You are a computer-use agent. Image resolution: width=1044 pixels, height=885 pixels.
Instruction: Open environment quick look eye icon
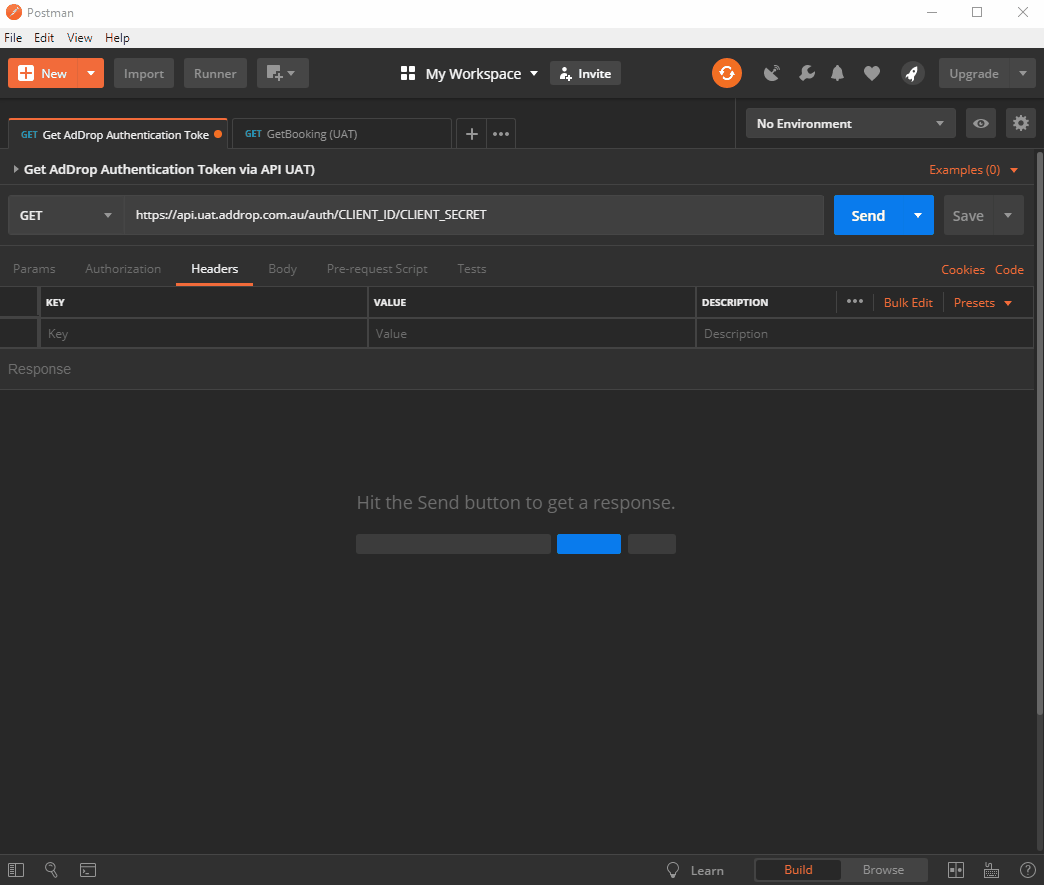tap(981, 123)
